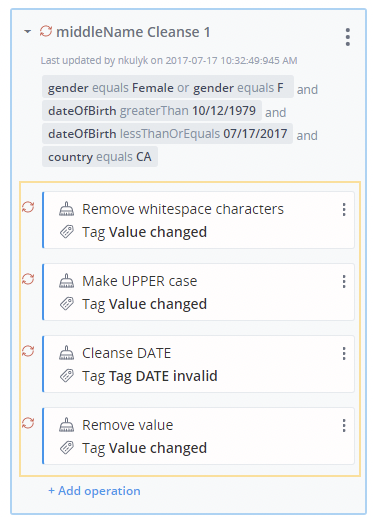Image resolution: width=373 pixels, height=517 pixels.
Task: Click Cleanse DATE operation label
Action: 127,353
